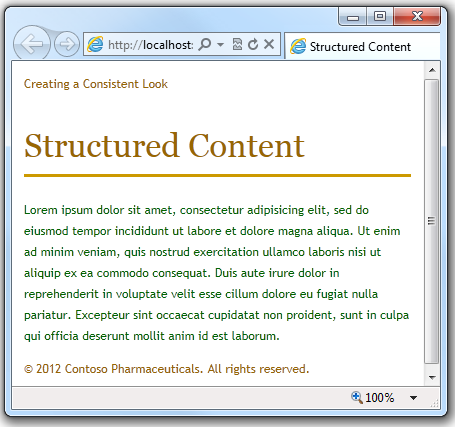This screenshot has height=427, width=455.
Task: Maximize the browser window
Action: tap(380, 16)
